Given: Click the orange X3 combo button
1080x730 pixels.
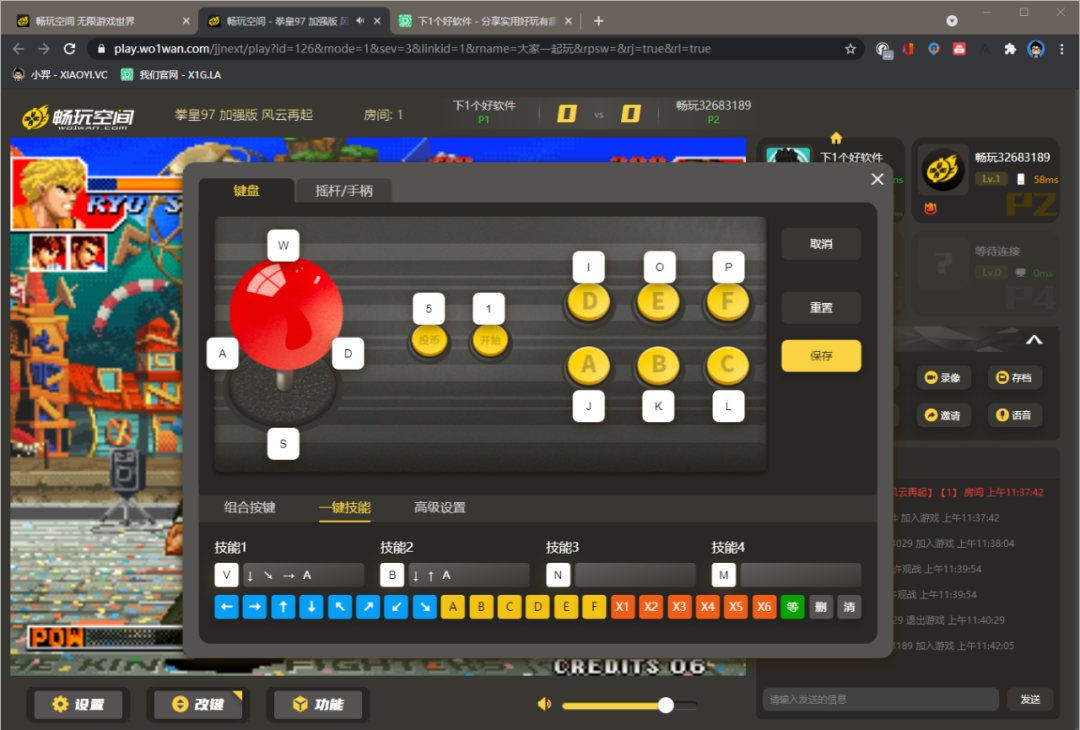Looking at the screenshot, I should (x=679, y=607).
